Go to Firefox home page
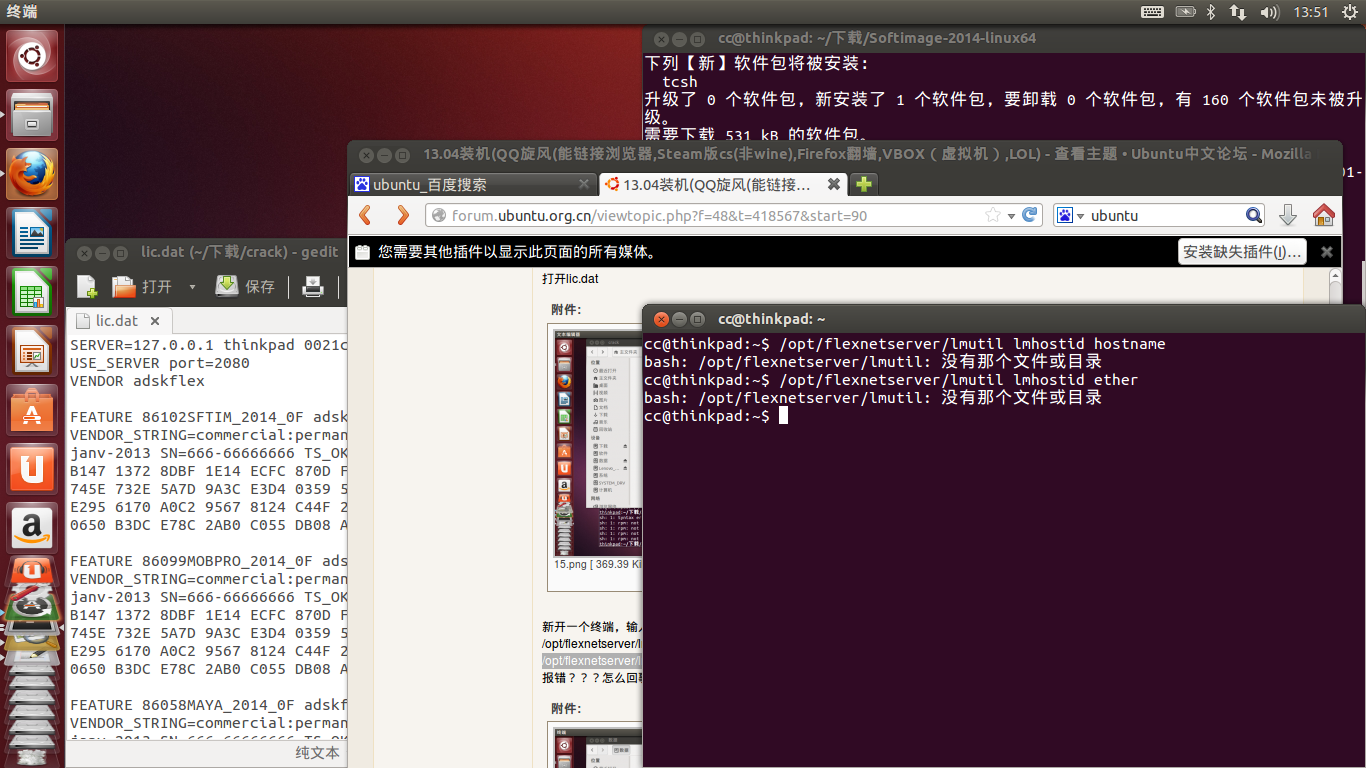This screenshot has height=768, width=1366. tap(1324, 215)
